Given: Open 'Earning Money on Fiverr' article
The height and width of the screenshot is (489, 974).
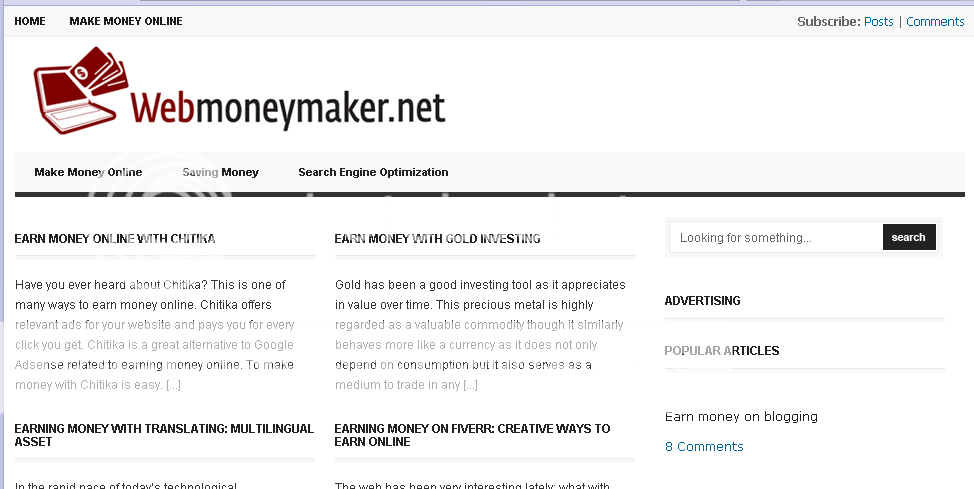Looking at the screenshot, I should click(x=472, y=435).
